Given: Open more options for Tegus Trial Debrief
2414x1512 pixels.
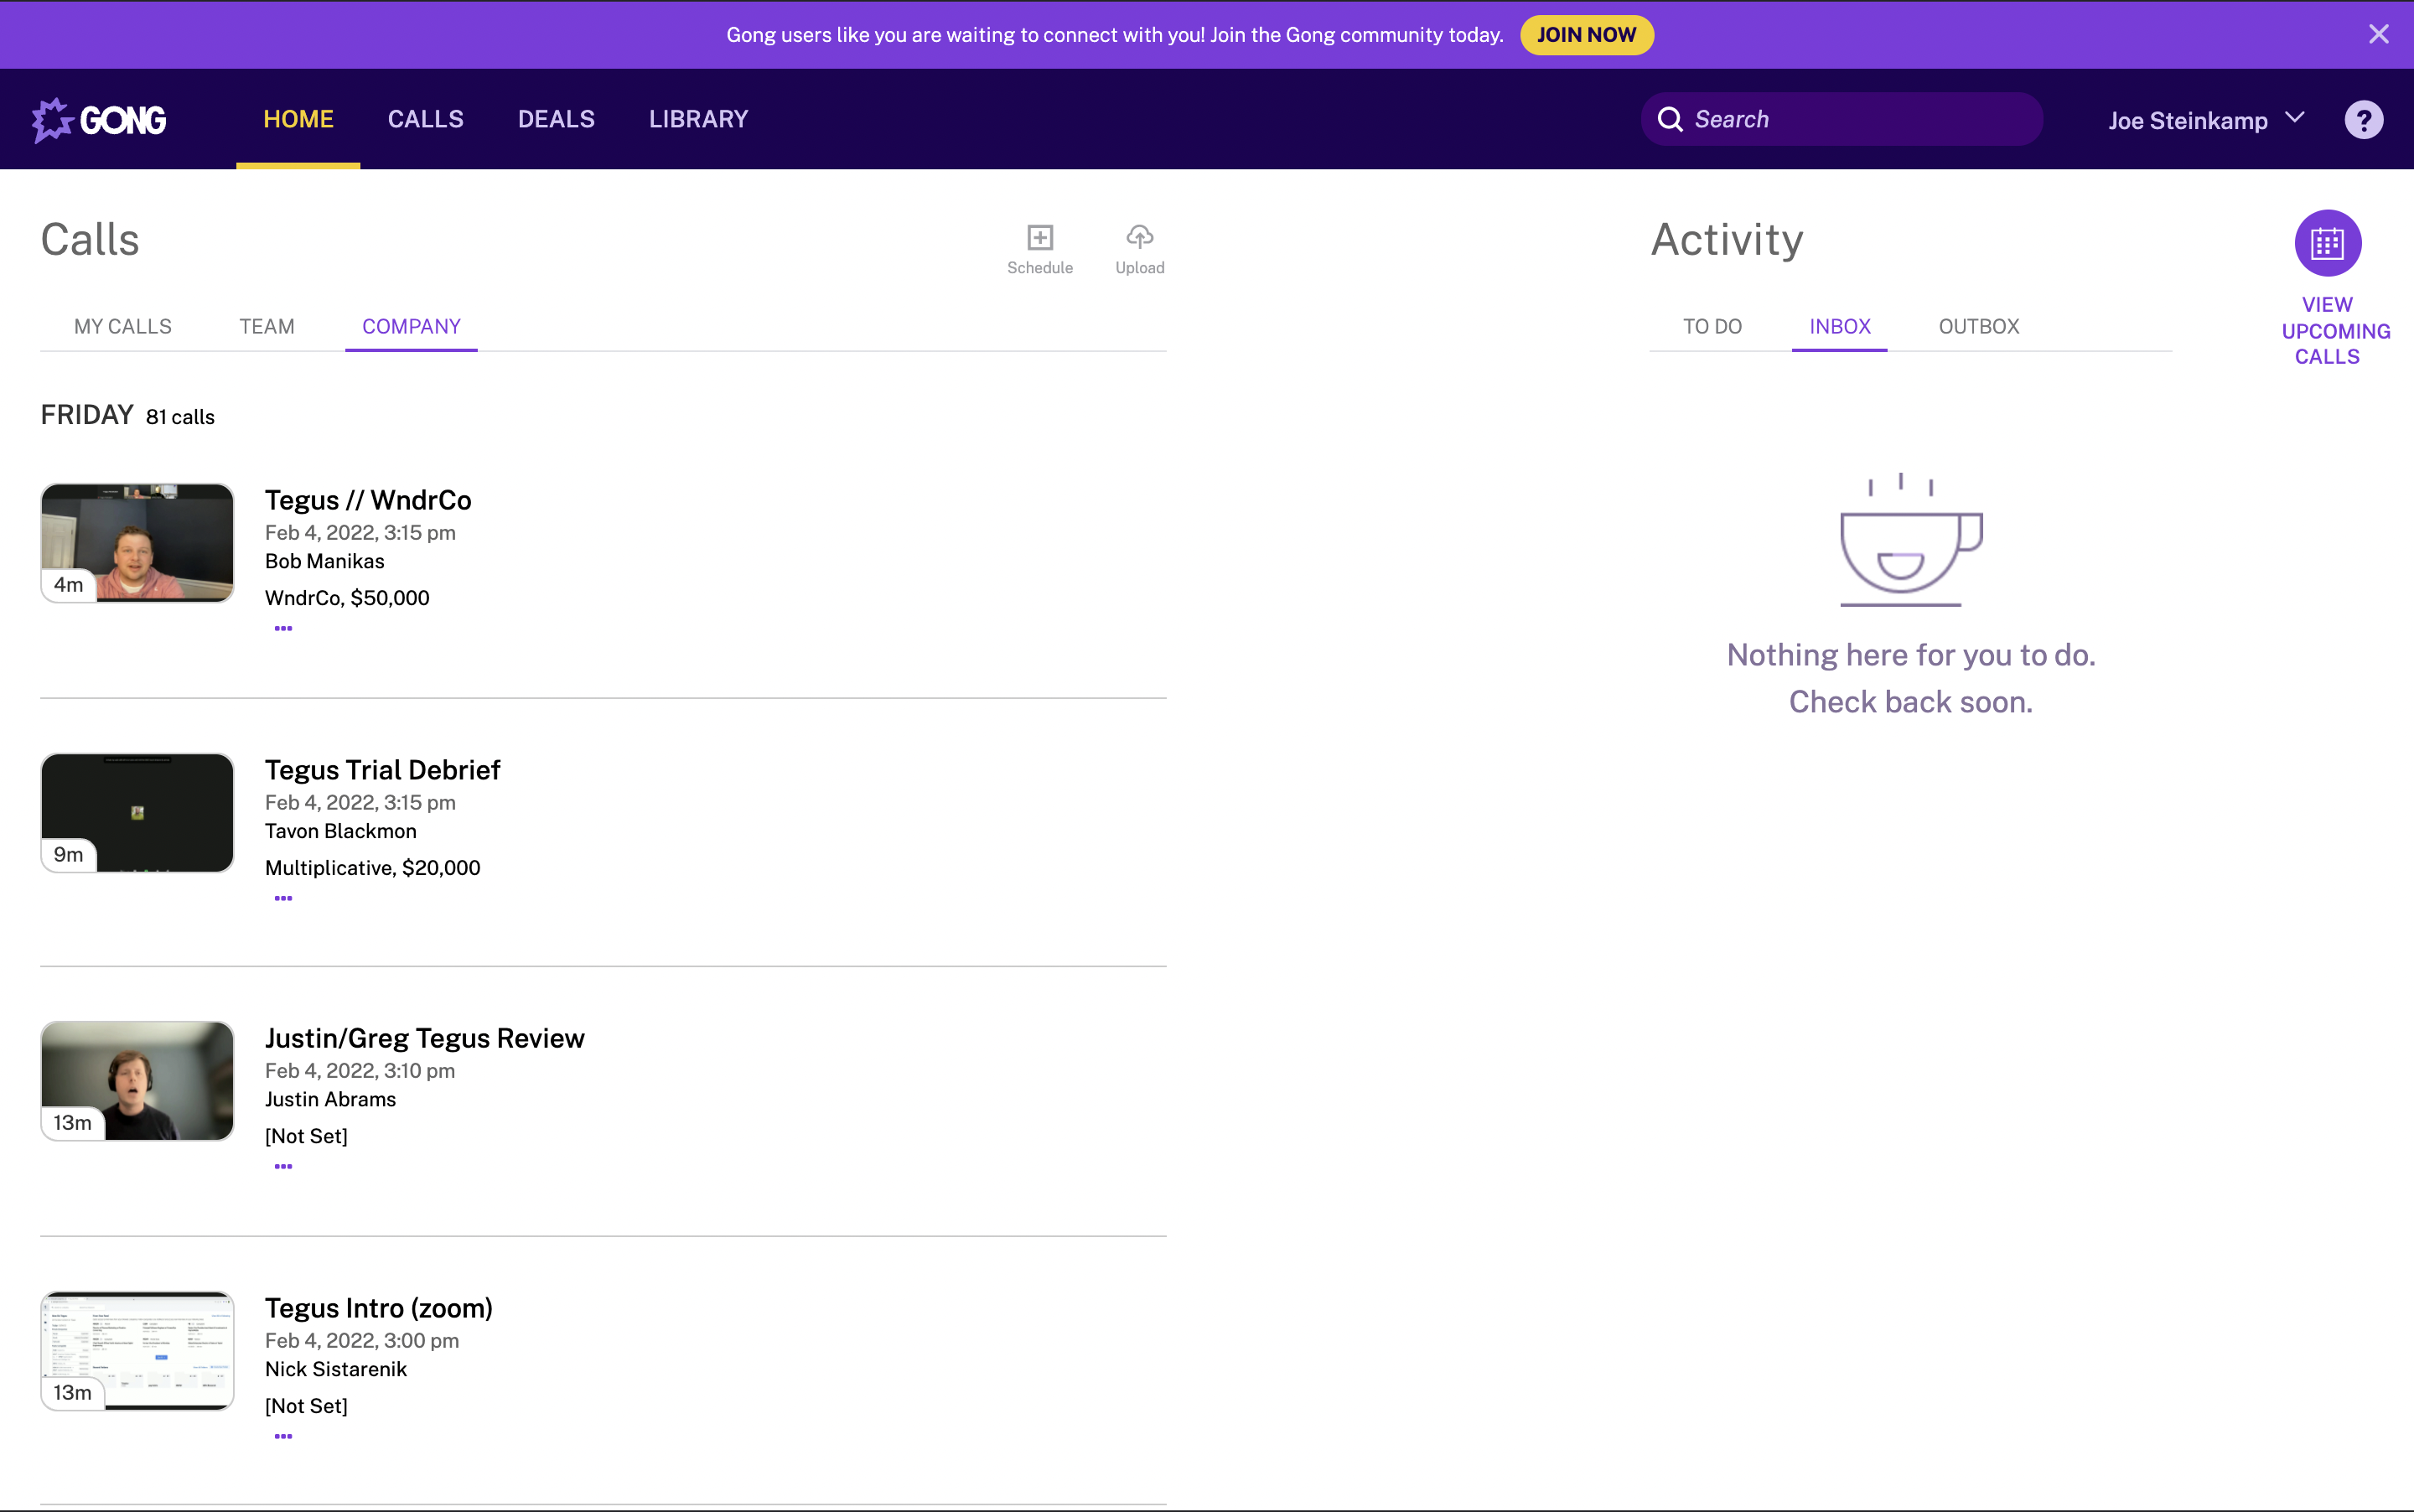Looking at the screenshot, I should tap(283, 898).
